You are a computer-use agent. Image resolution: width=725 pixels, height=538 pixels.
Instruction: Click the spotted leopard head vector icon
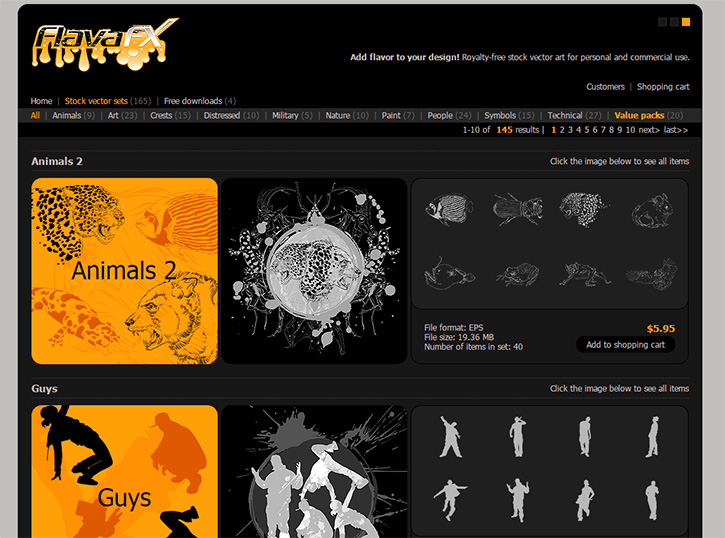pos(584,209)
